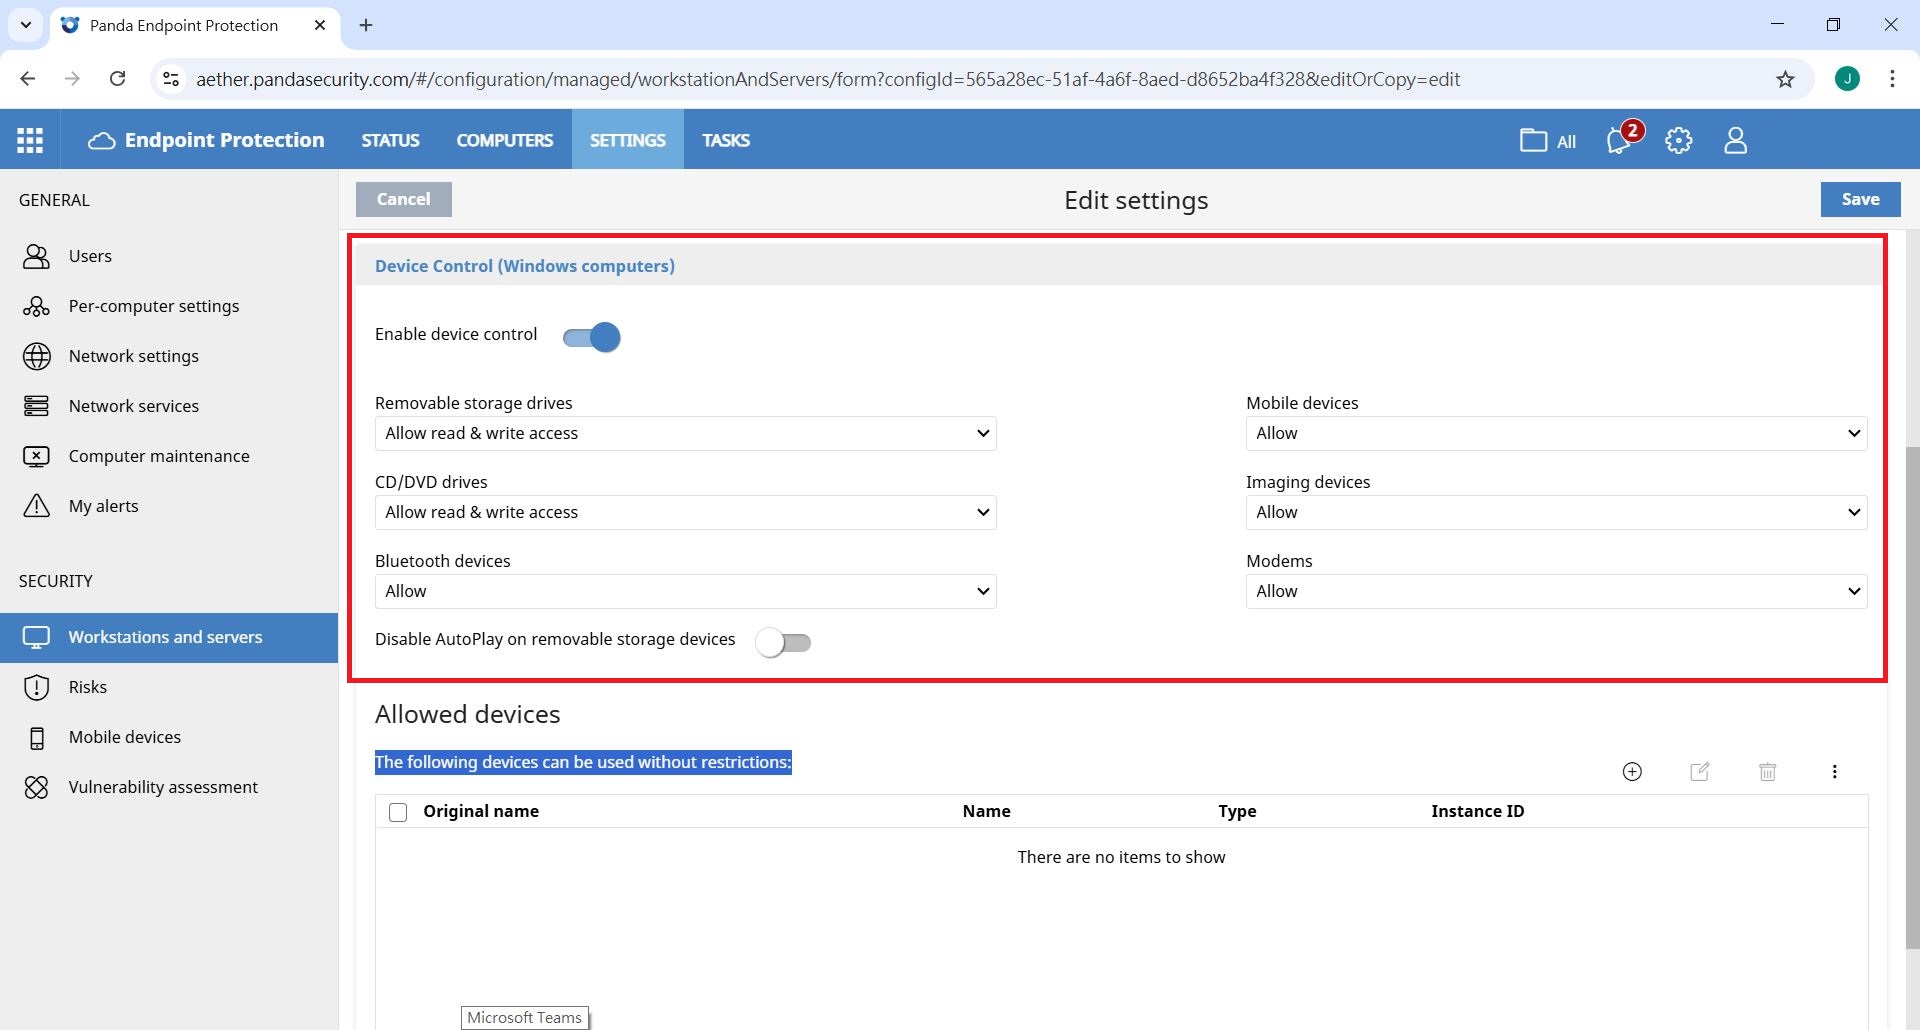
Task: Open the Bluetooth devices dropdown
Action: (x=685, y=591)
